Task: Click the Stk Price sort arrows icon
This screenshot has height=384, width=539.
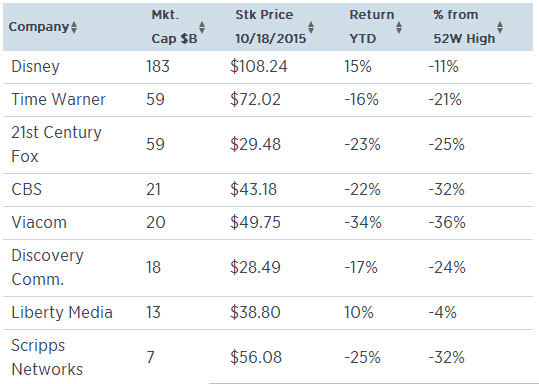Action: point(311,28)
